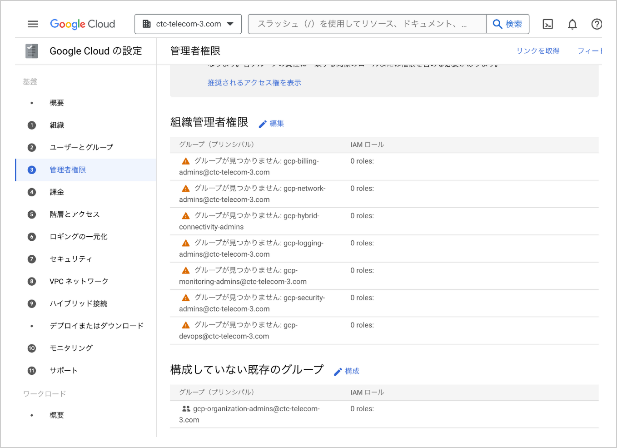Open サポート in sidebar
The image size is (617, 448).
point(63,371)
